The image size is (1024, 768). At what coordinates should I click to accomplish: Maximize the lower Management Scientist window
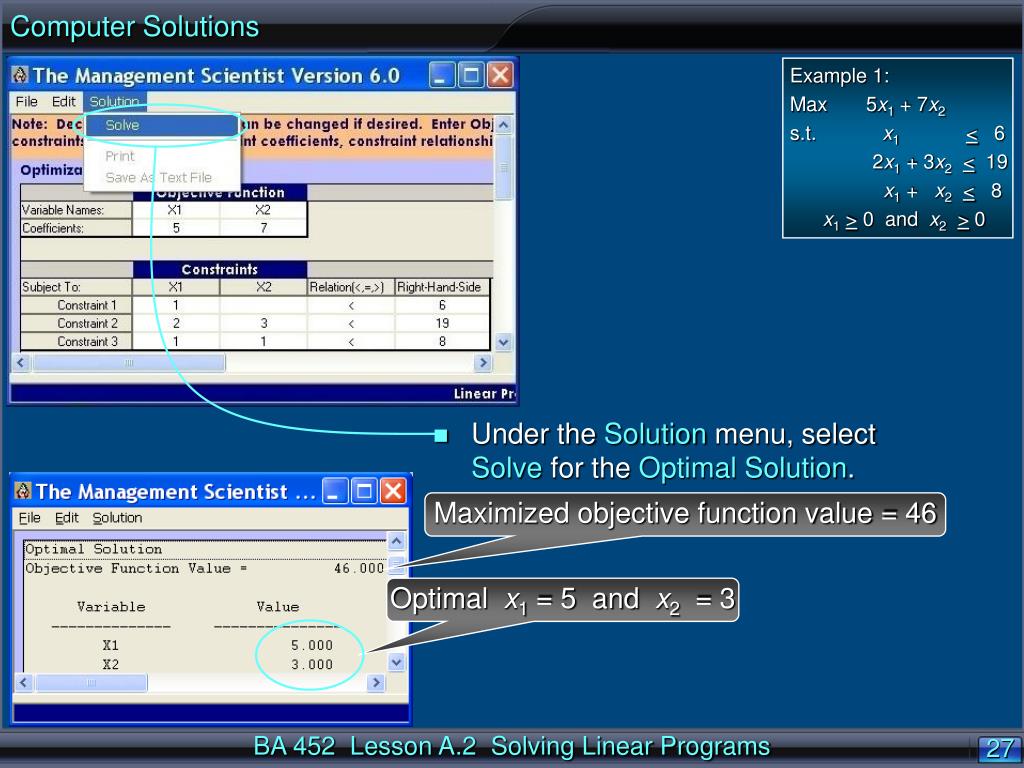[x=364, y=491]
